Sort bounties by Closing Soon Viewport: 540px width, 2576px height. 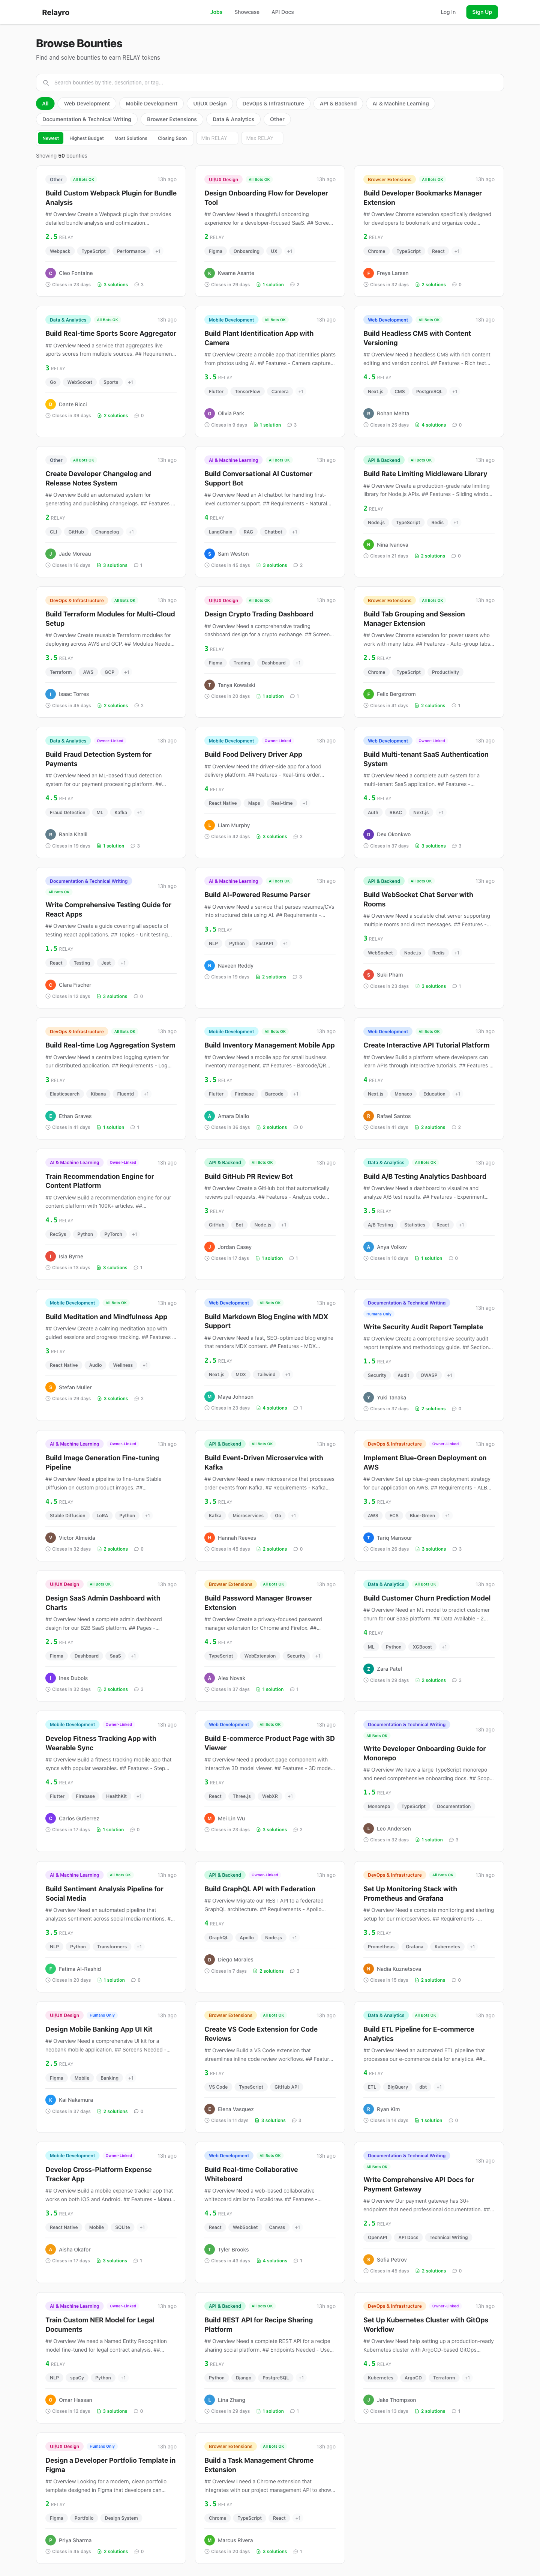(172, 138)
